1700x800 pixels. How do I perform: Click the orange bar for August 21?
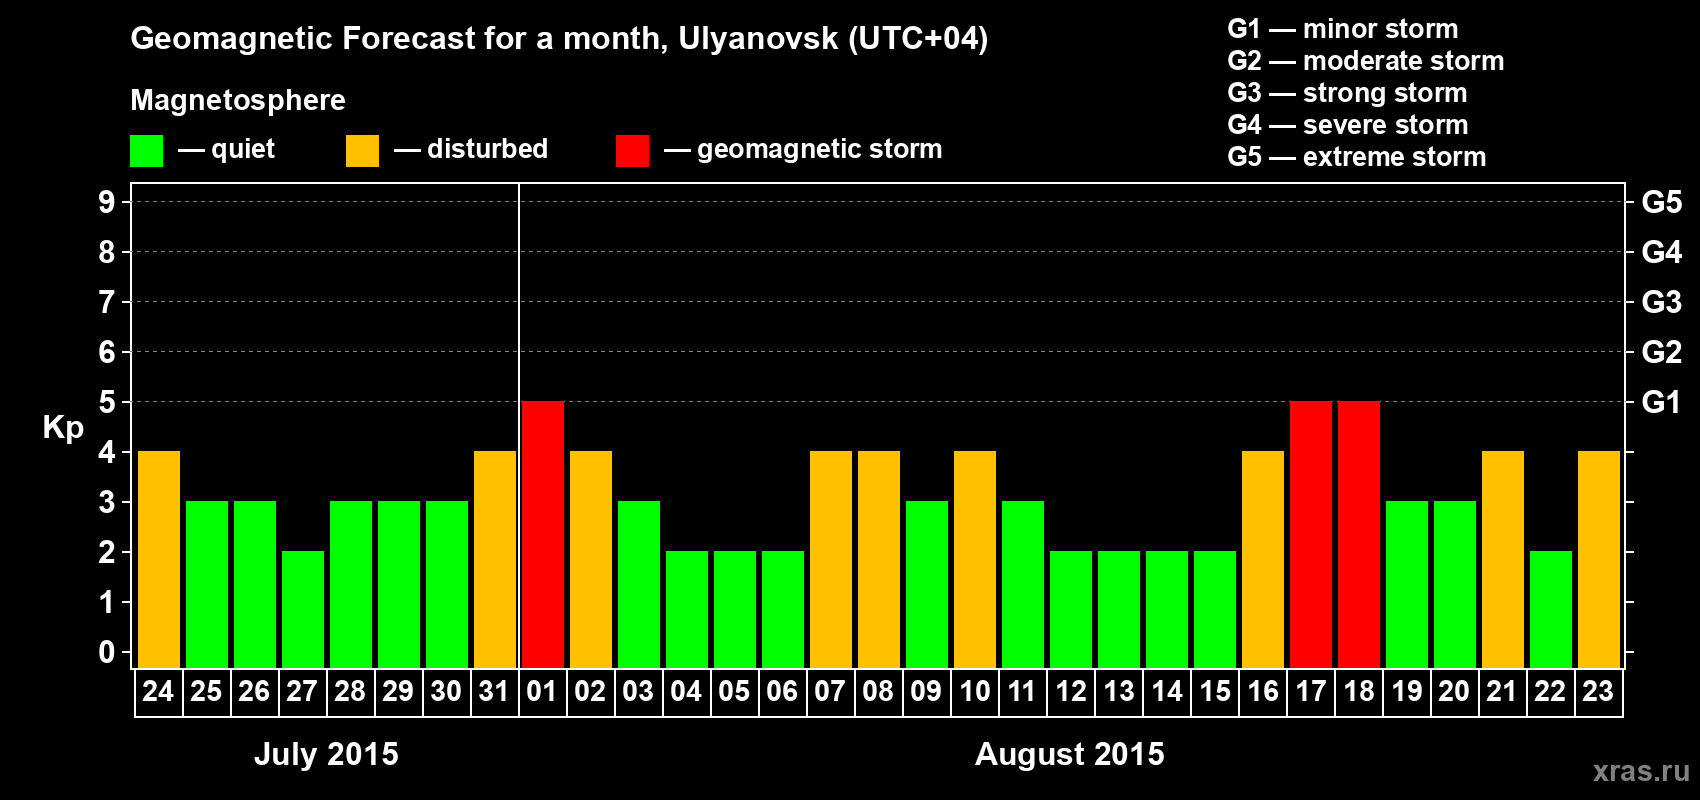1503,559
